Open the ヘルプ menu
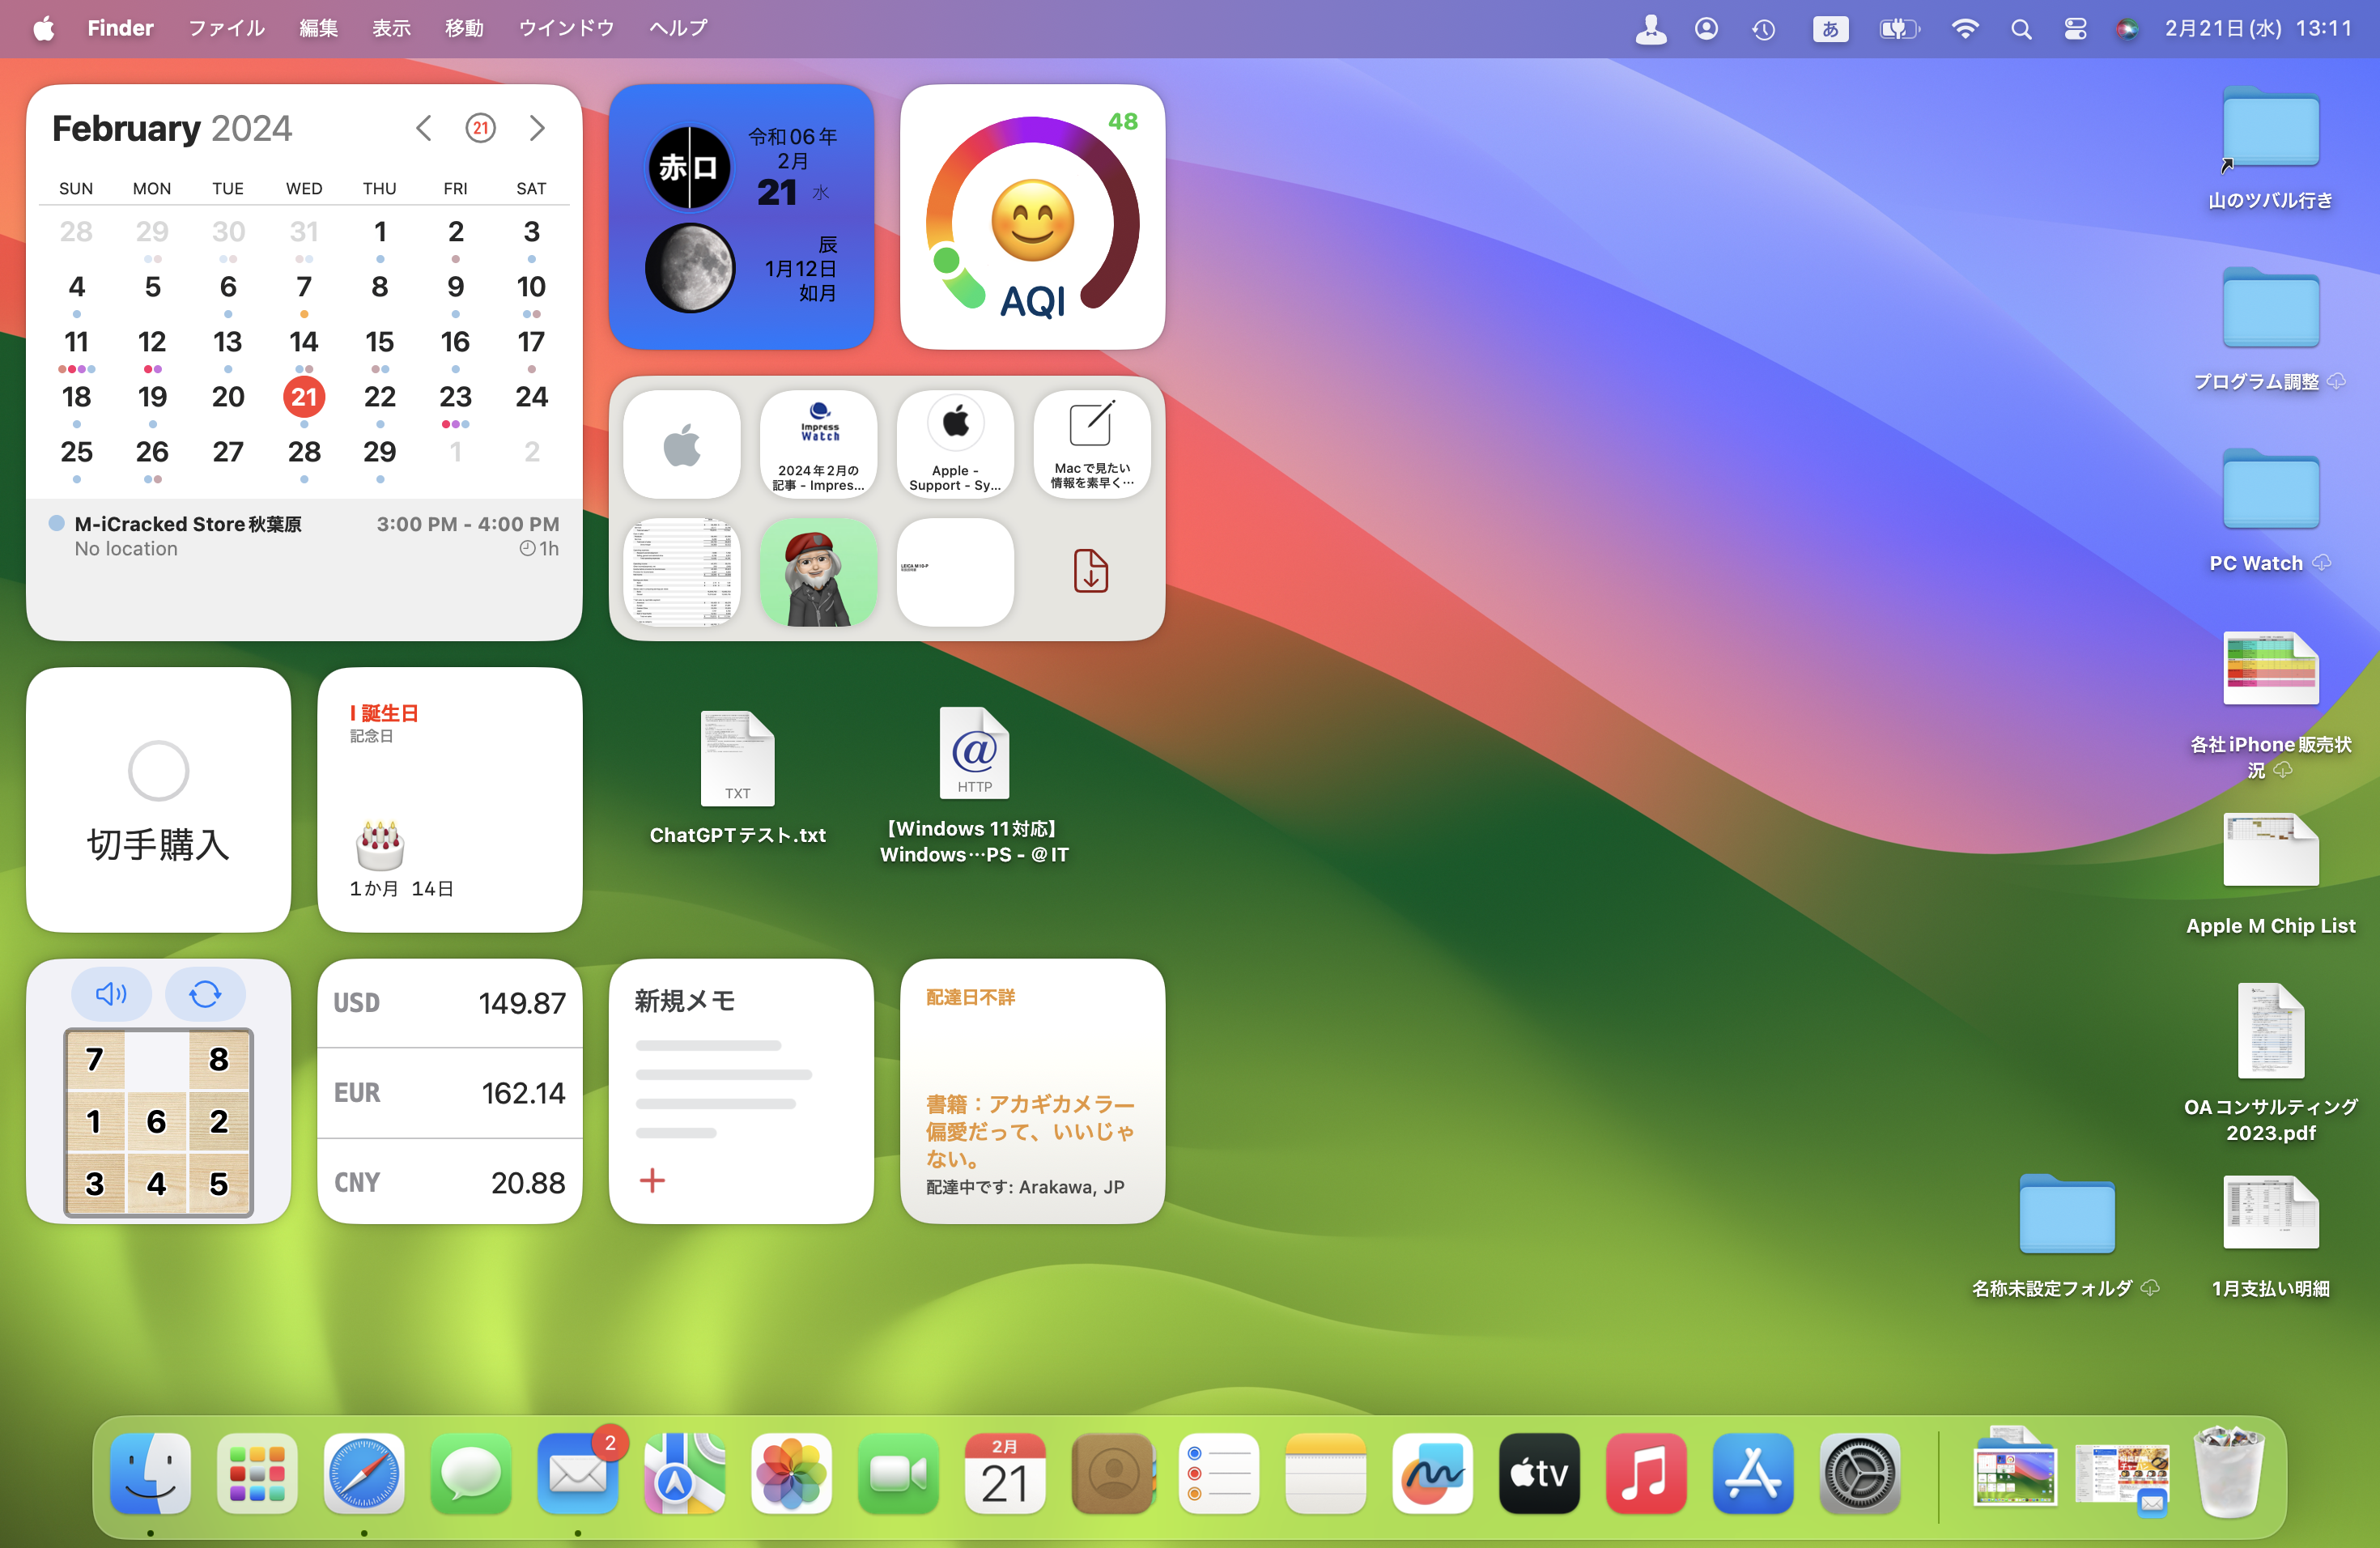This screenshot has height=1548, width=2380. 676,28
